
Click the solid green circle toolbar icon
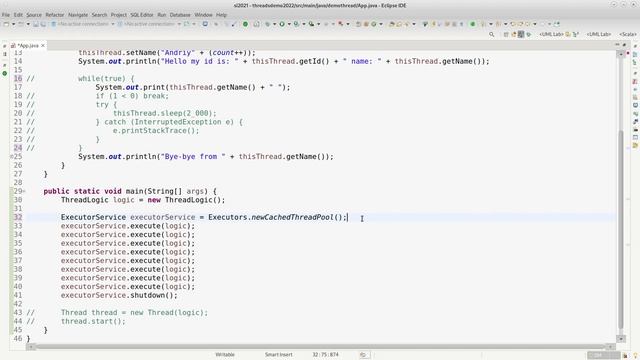[x=245, y=24]
